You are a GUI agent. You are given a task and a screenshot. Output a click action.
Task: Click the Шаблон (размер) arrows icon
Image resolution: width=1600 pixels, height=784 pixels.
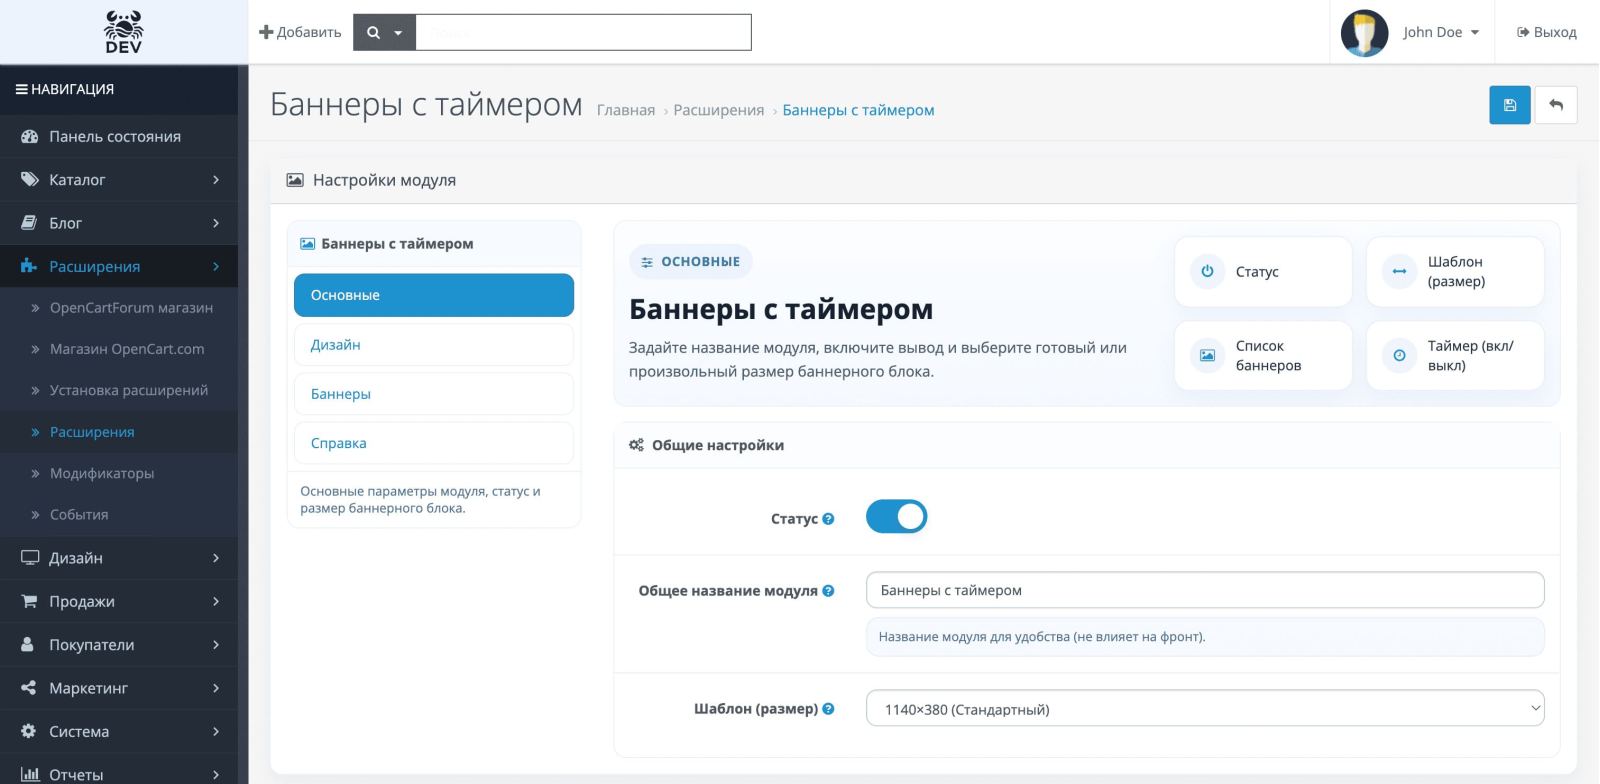(x=1399, y=271)
